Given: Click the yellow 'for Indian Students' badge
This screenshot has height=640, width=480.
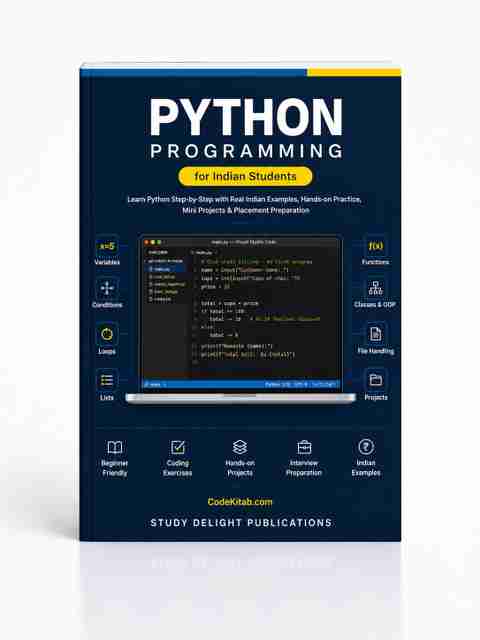Looking at the screenshot, I should [x=245, y=176].
